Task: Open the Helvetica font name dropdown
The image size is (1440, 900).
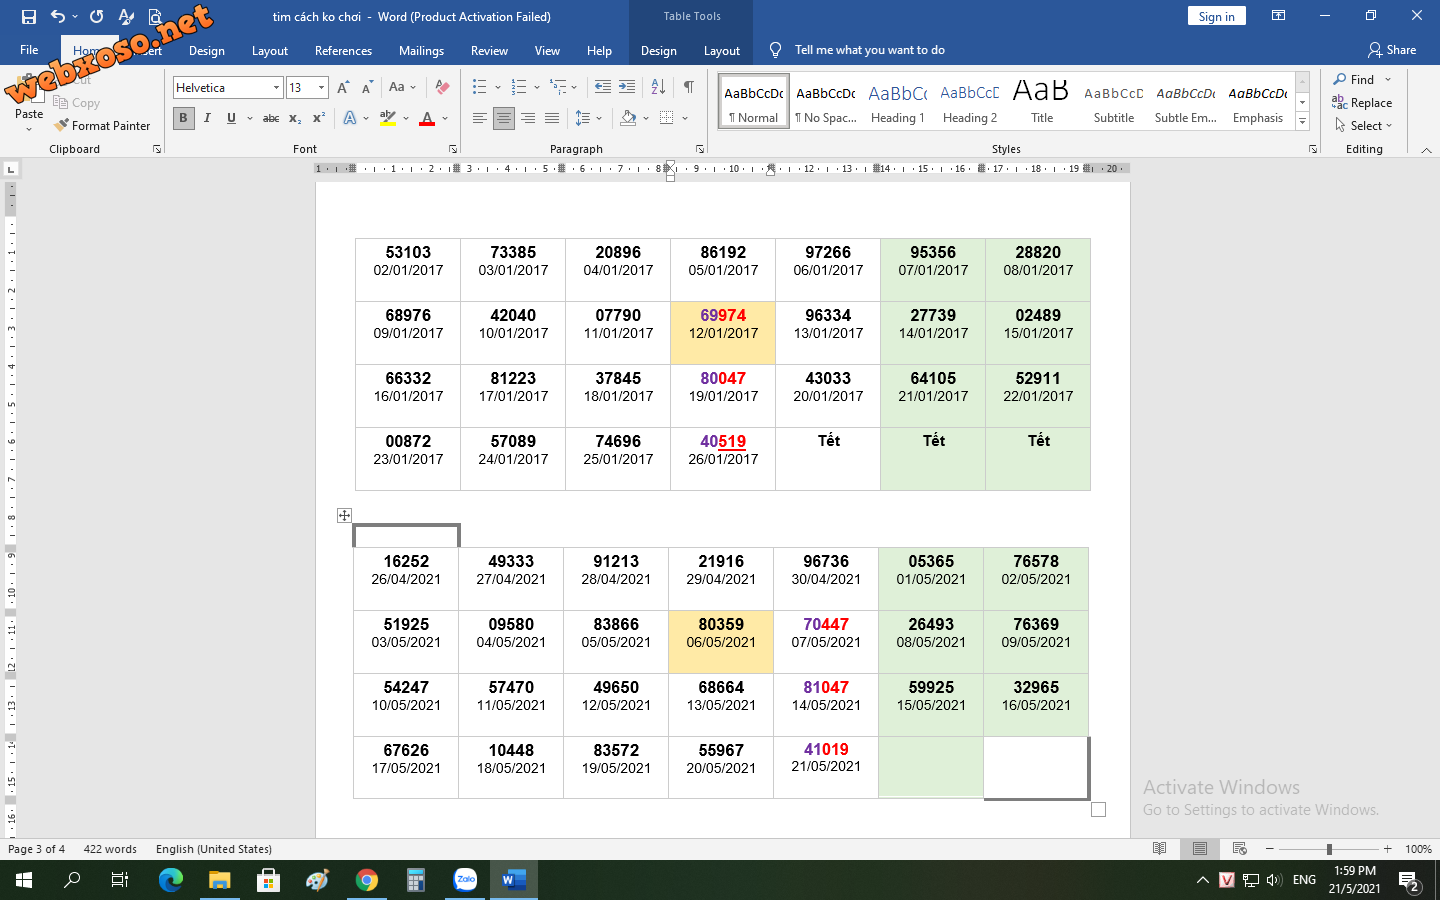Action: [x=277, y=88]
